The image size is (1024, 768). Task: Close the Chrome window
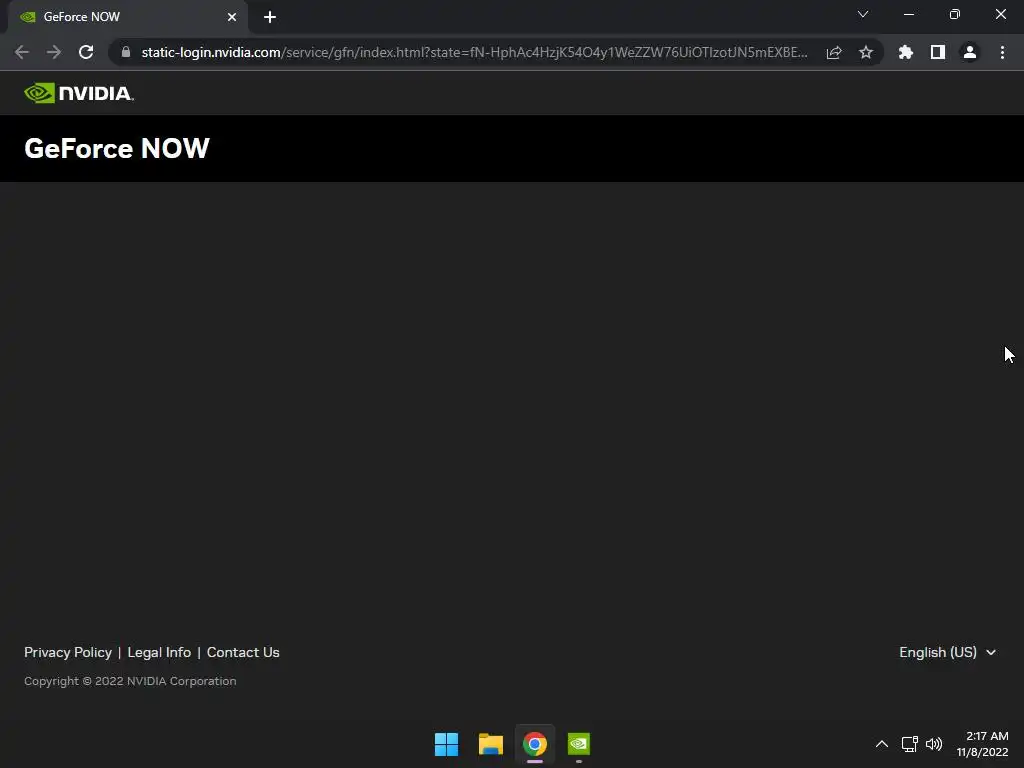(x=1000, y=14)
